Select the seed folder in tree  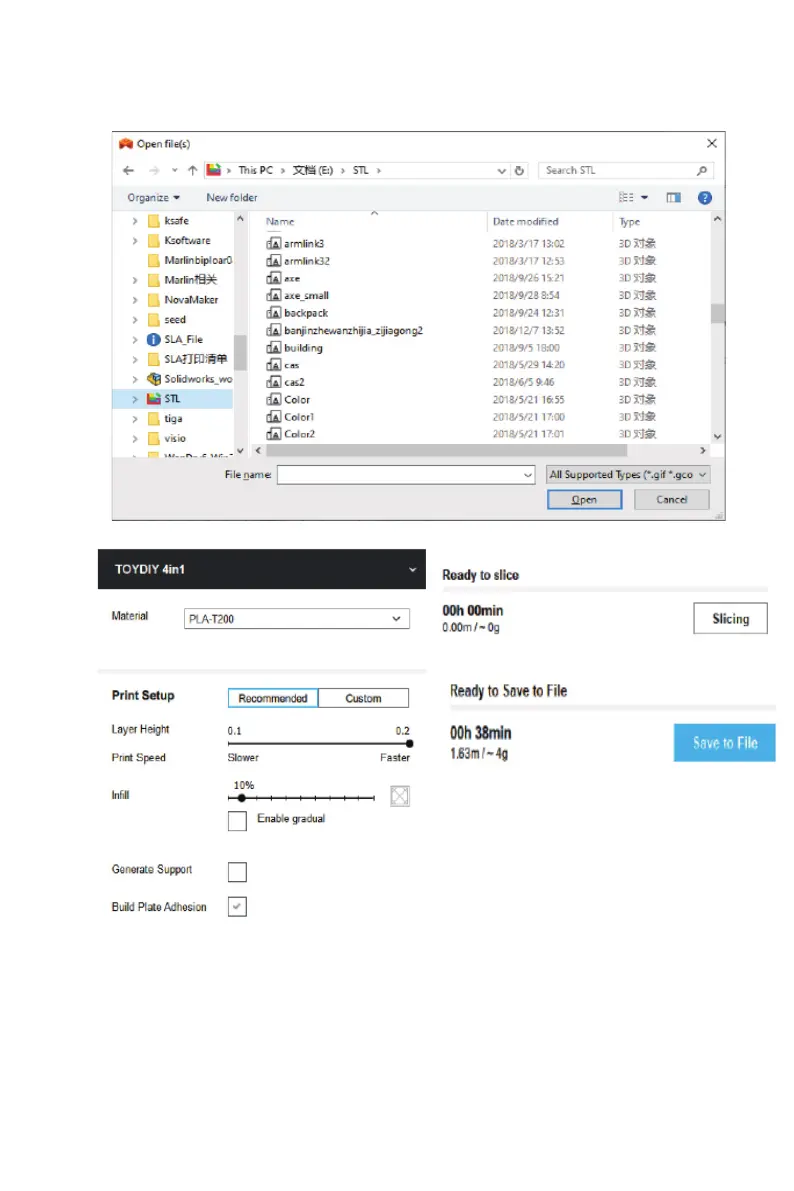(x=175, y=320)
